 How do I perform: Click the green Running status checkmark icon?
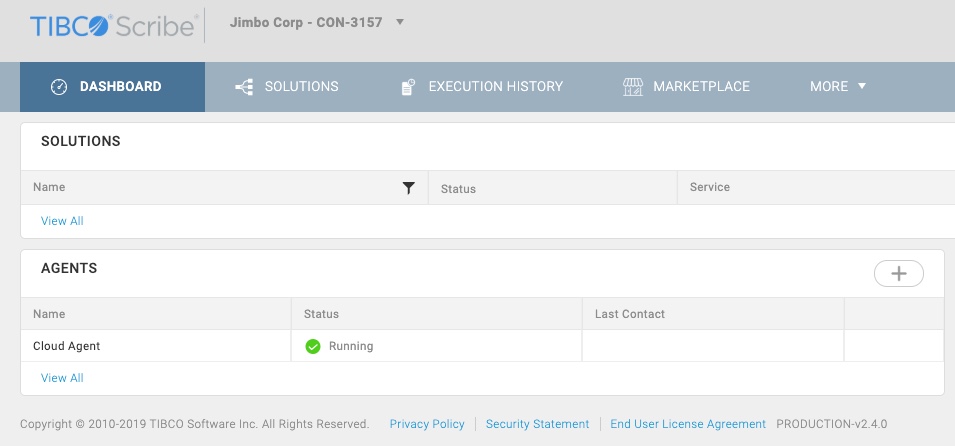(x=312, y=347)
